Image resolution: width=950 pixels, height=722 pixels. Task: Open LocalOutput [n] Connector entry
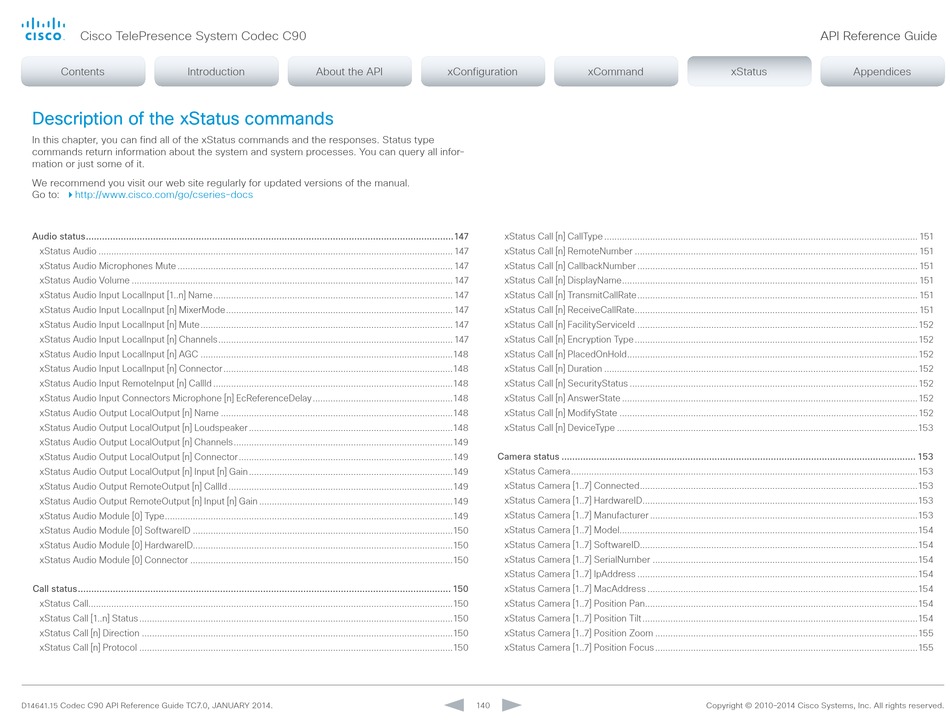pos(254,457)
